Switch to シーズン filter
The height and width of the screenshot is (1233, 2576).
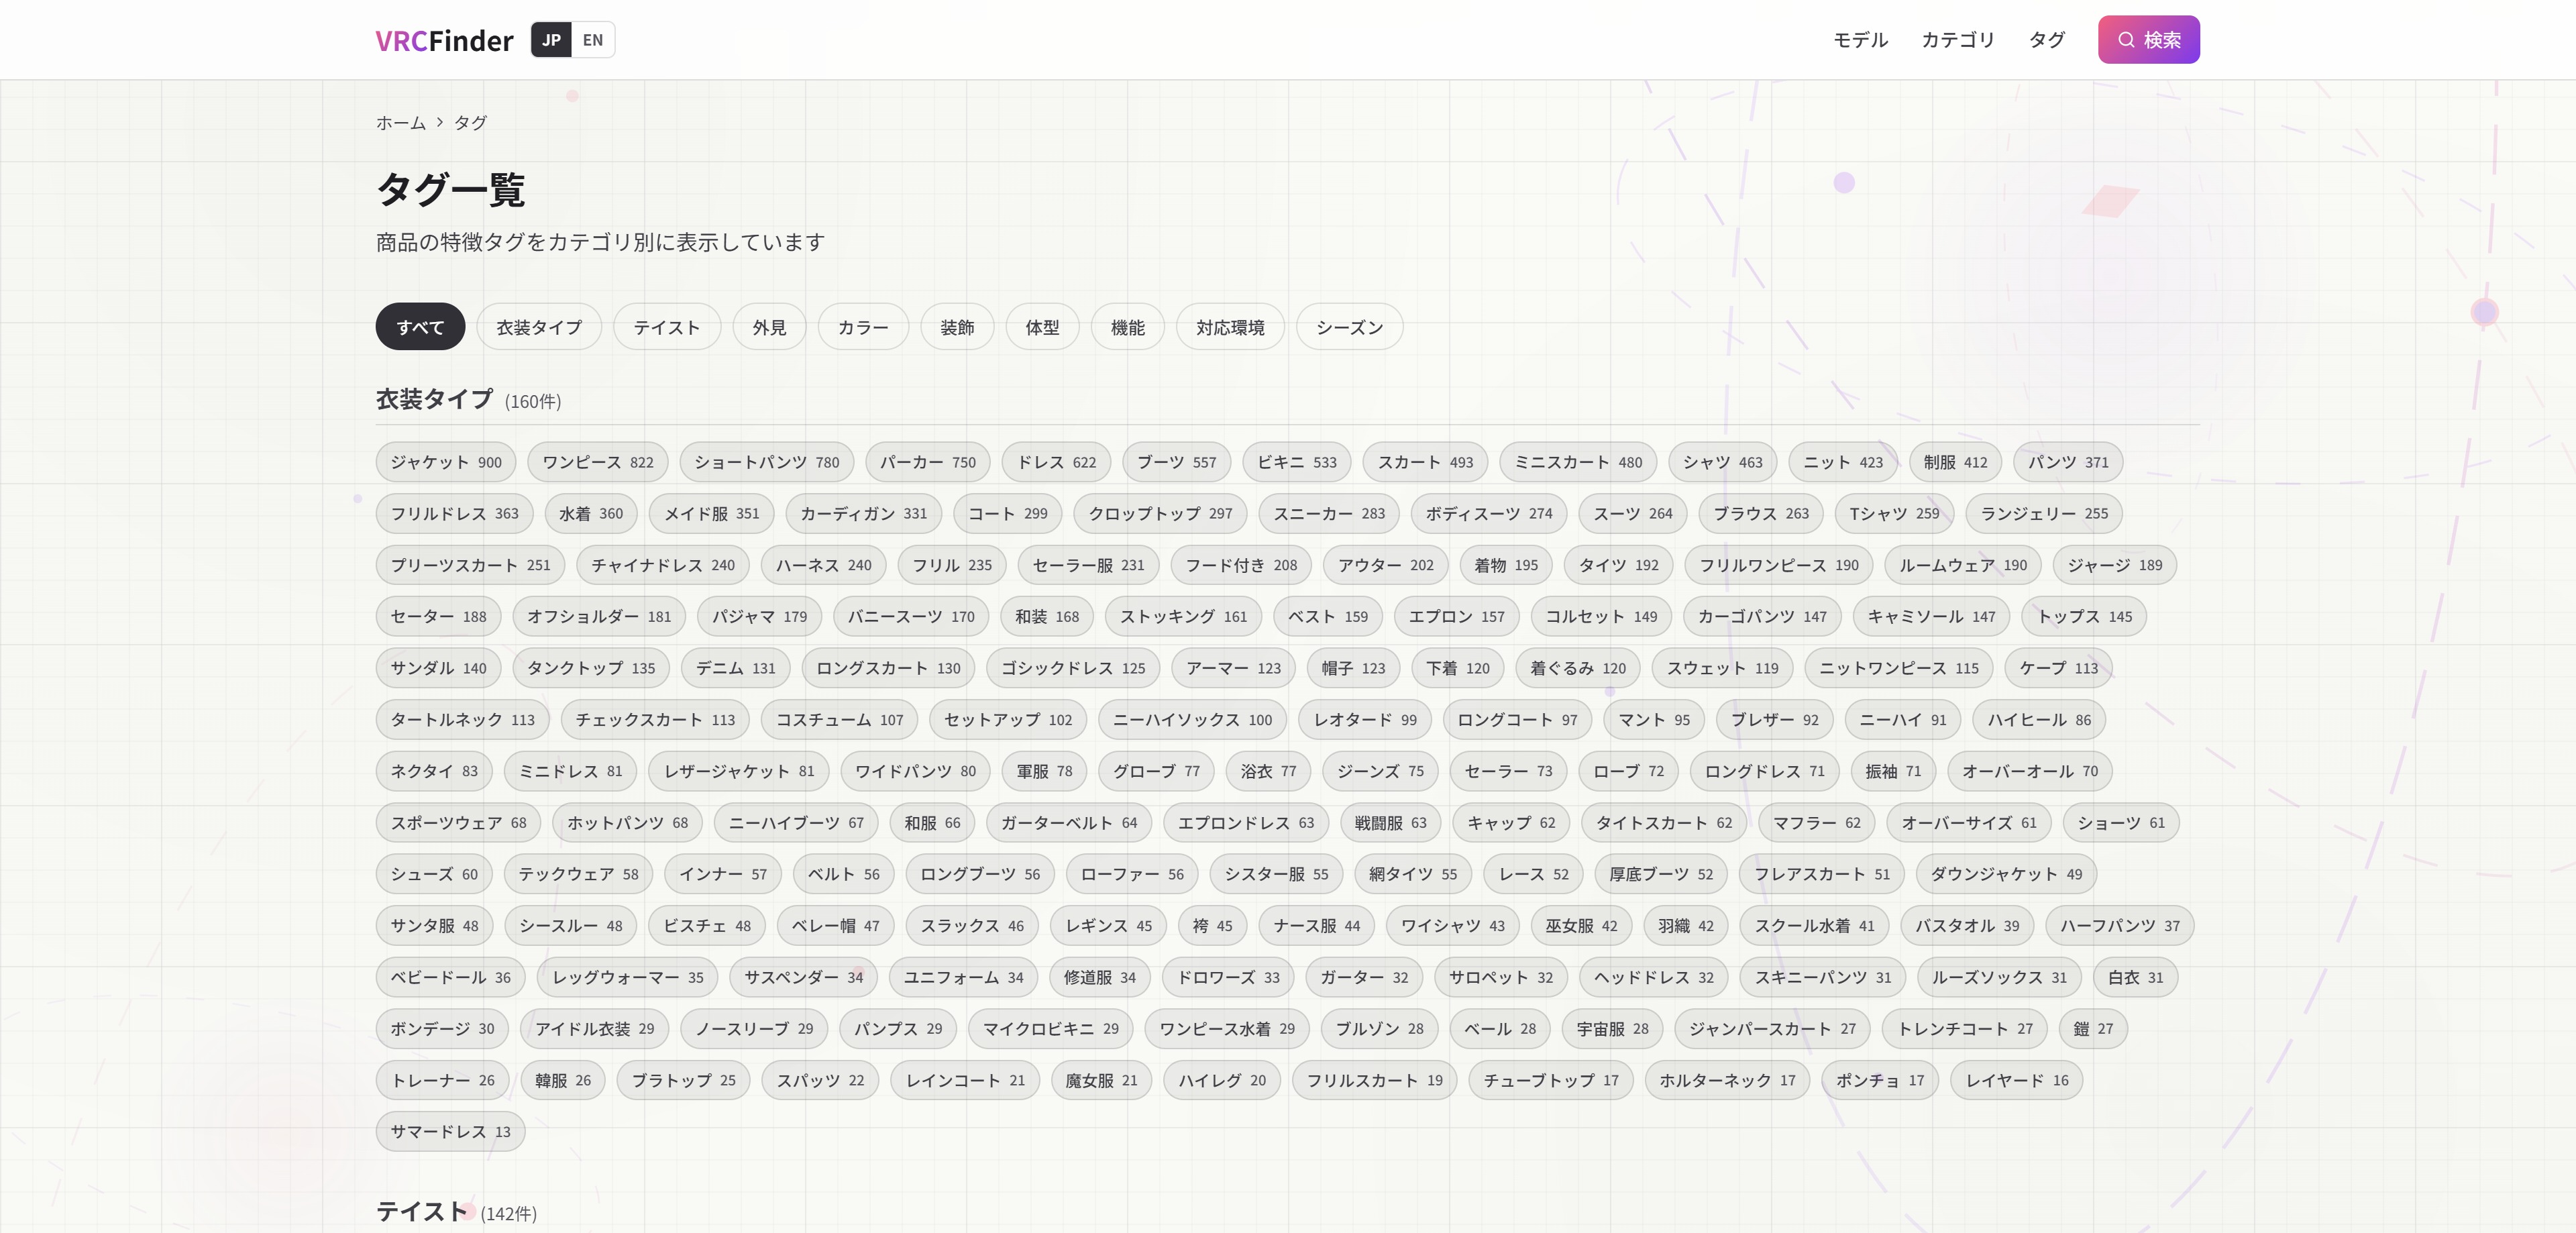(x=1349, y=327)
